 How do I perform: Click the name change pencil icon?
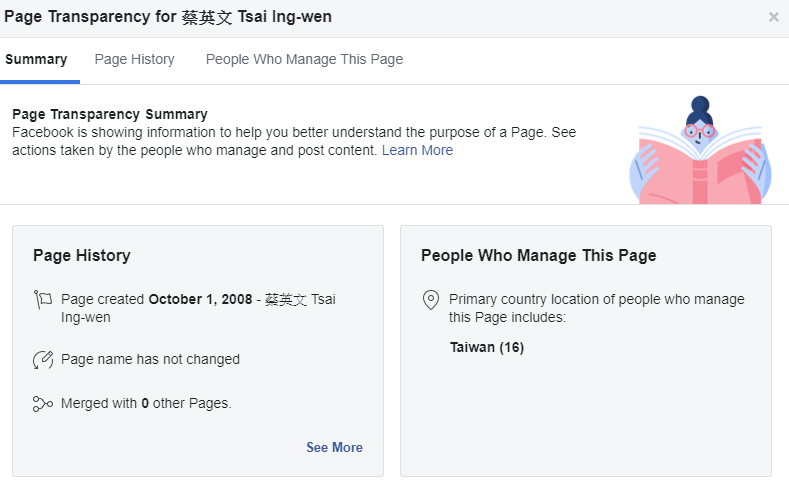pyautogui.click(x=42, y=360)
